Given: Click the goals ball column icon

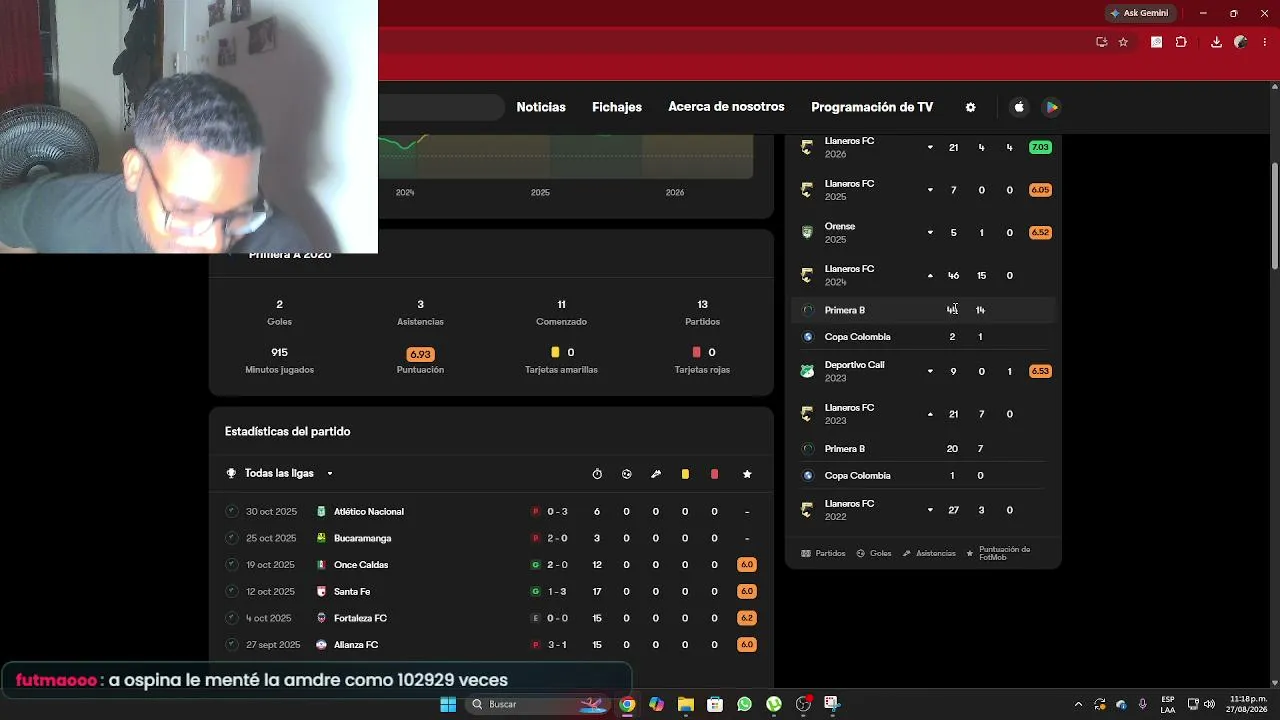Looking at the screenshot, I should click(626, 474).
